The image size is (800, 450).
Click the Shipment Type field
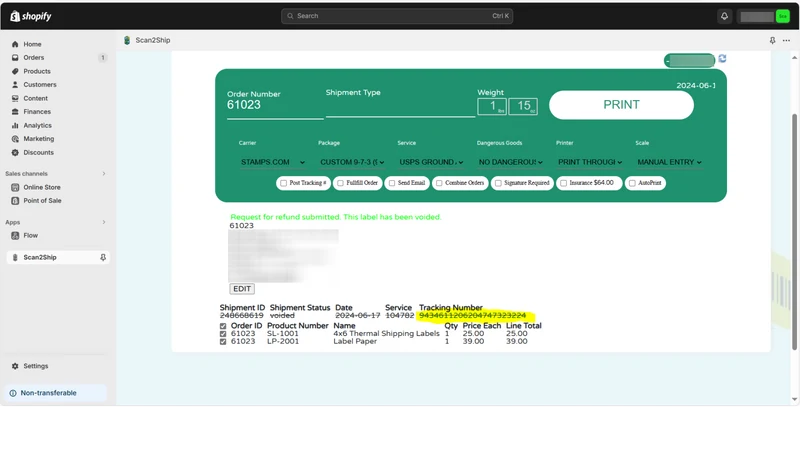point(400,108)
